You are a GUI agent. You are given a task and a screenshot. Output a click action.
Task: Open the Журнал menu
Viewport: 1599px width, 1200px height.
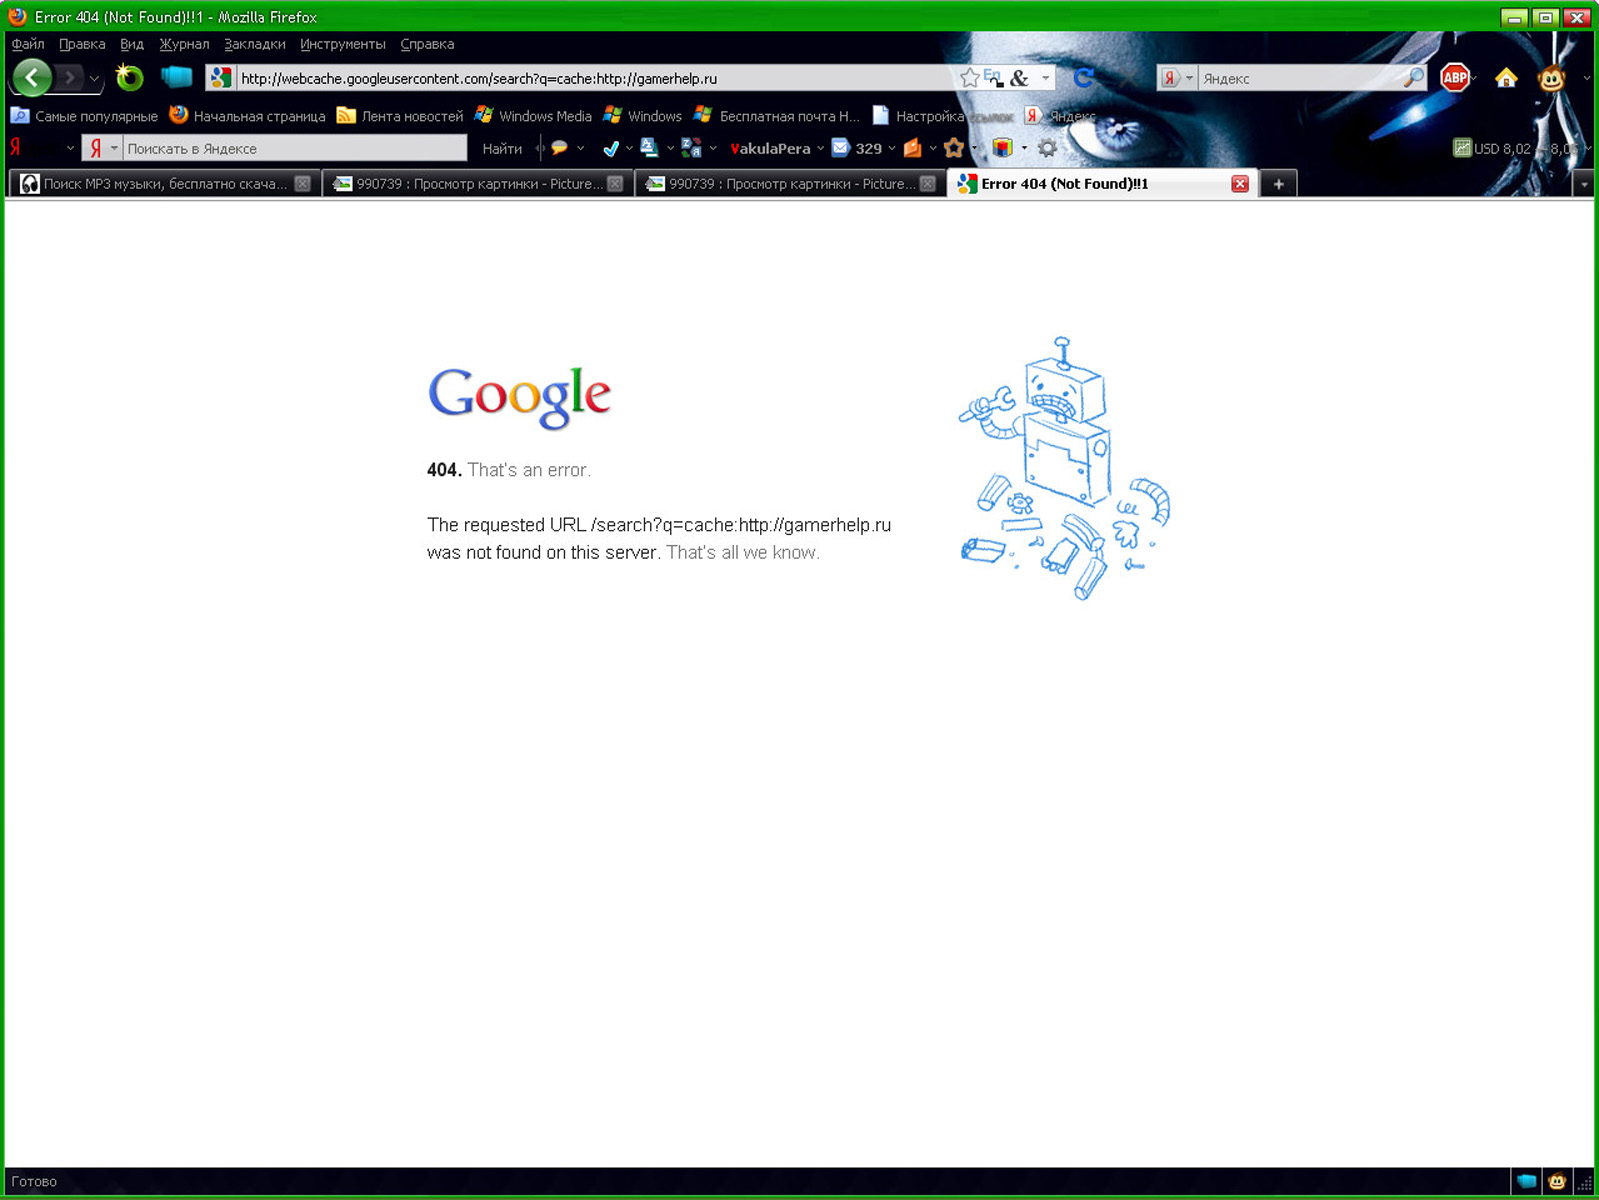coord(184,44)
